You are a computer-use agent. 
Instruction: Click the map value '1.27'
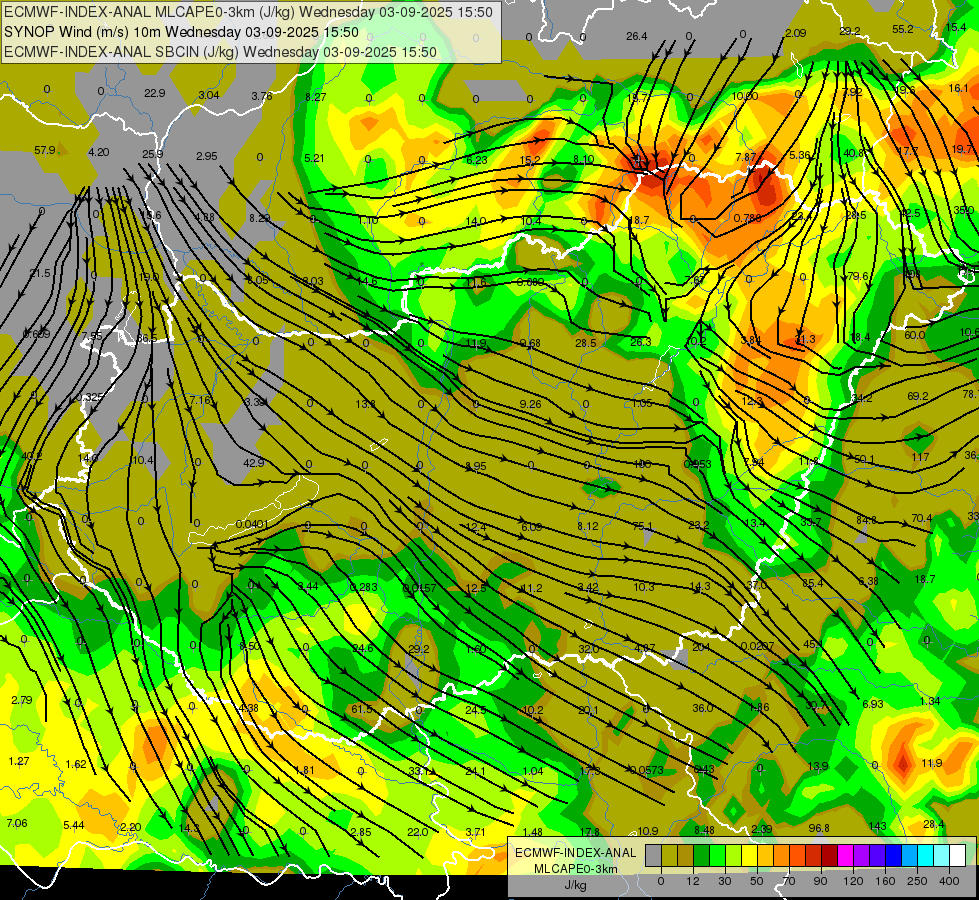click(19, 761)
